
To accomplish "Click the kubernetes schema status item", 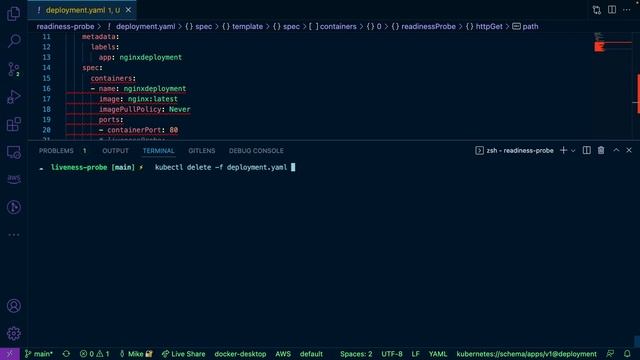I will click(x=526, y=354).
